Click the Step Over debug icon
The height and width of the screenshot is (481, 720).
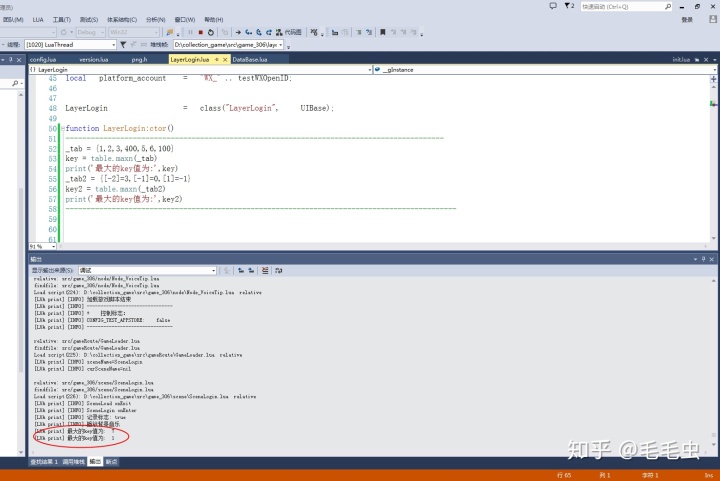[x=259, y=32]
